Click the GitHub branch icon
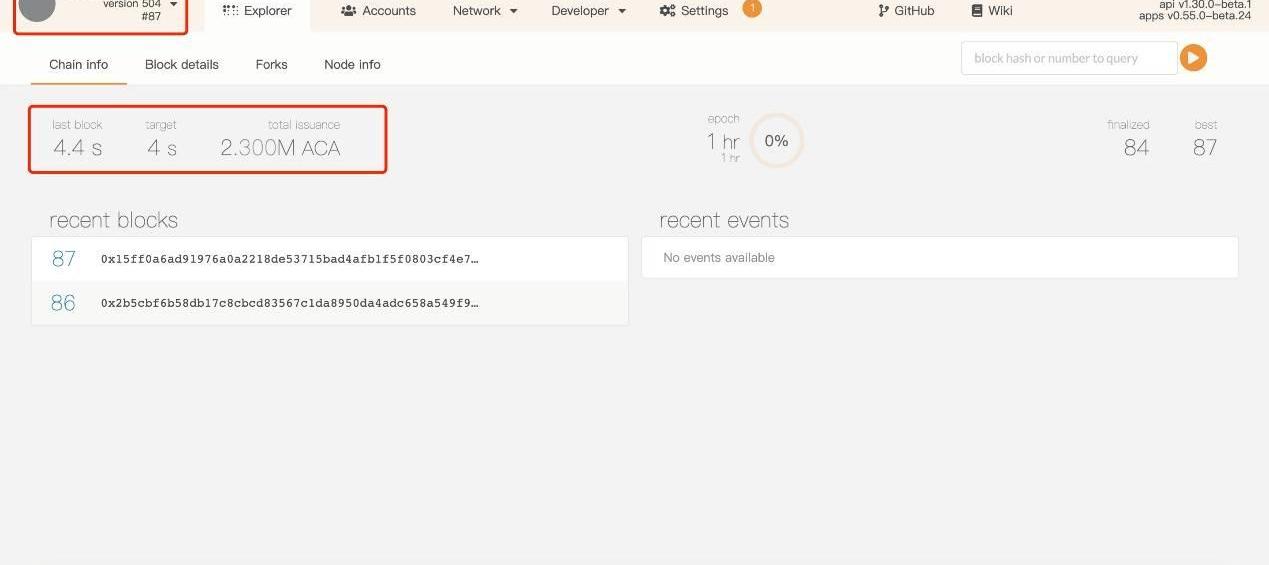 click(883, 11)
